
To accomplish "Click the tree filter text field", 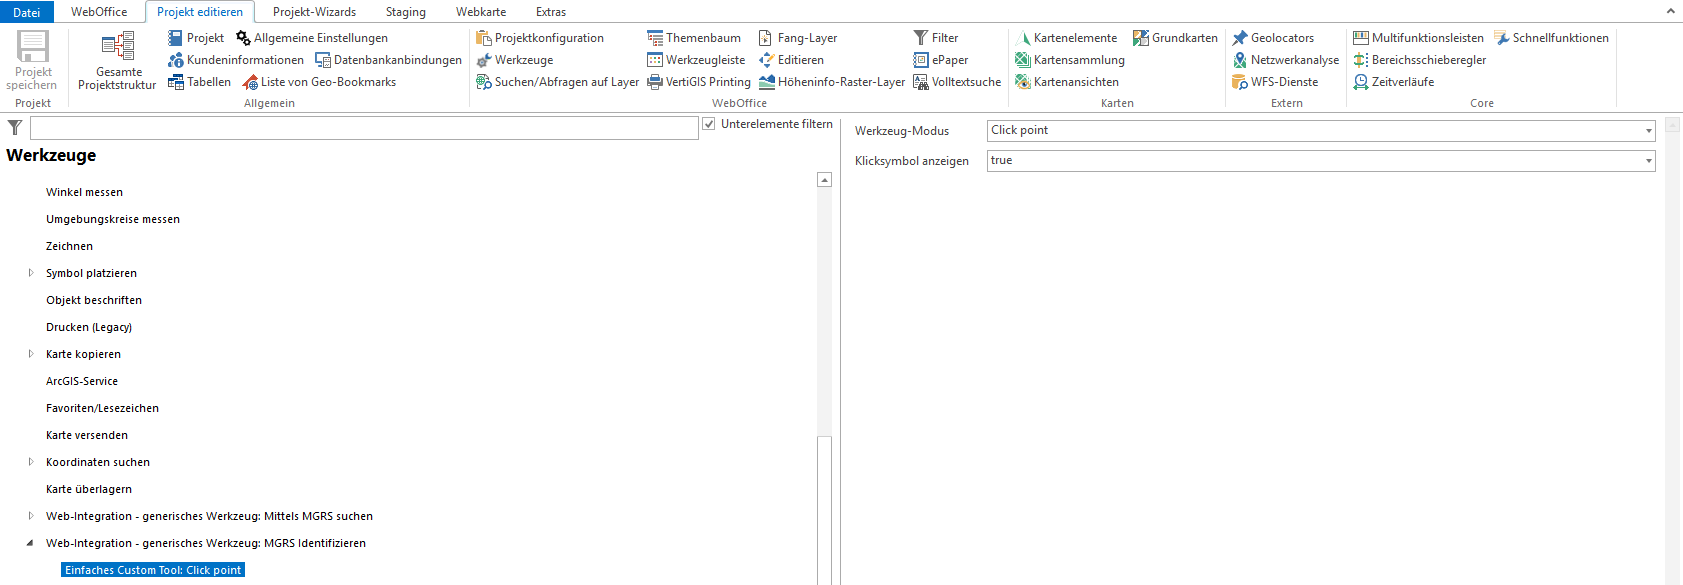I will [364, 127].
